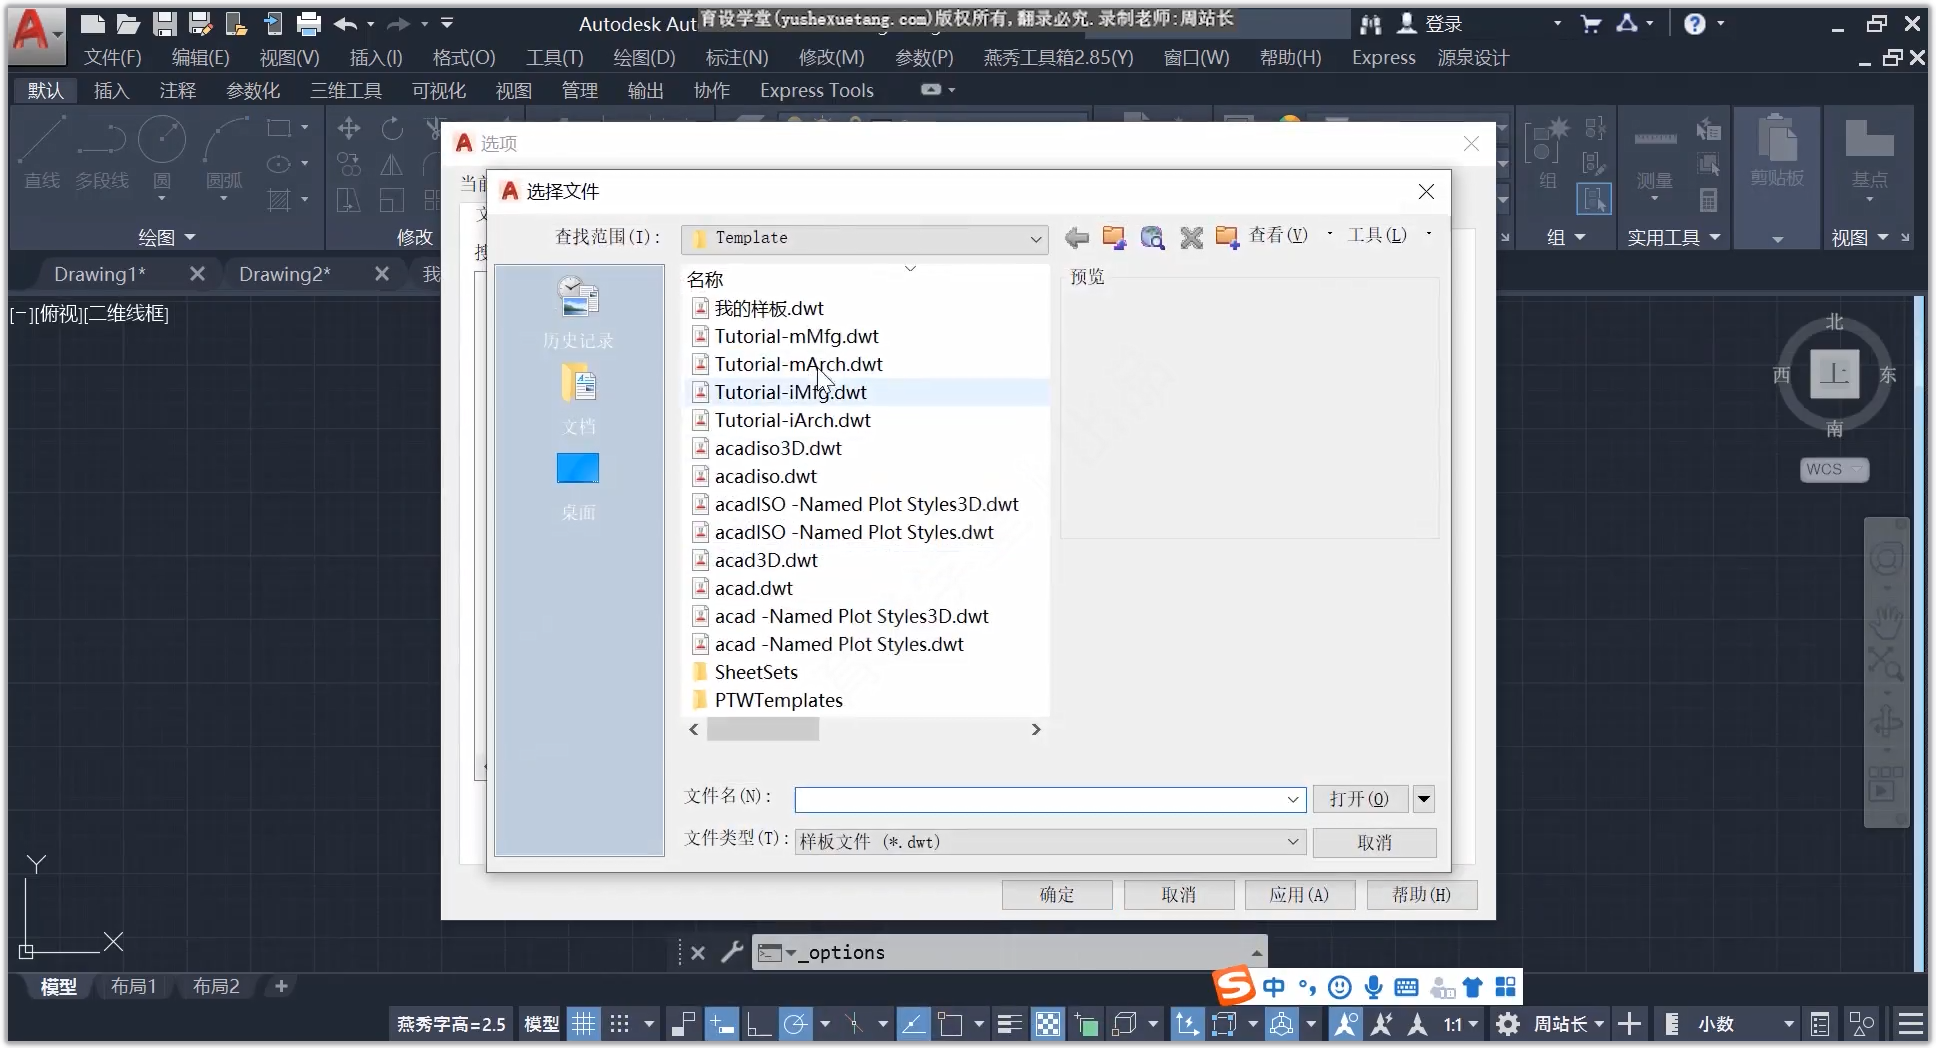Select the Rotate tool in Modify panel
The image size is (1936, 1049).
tap(392, 128)
